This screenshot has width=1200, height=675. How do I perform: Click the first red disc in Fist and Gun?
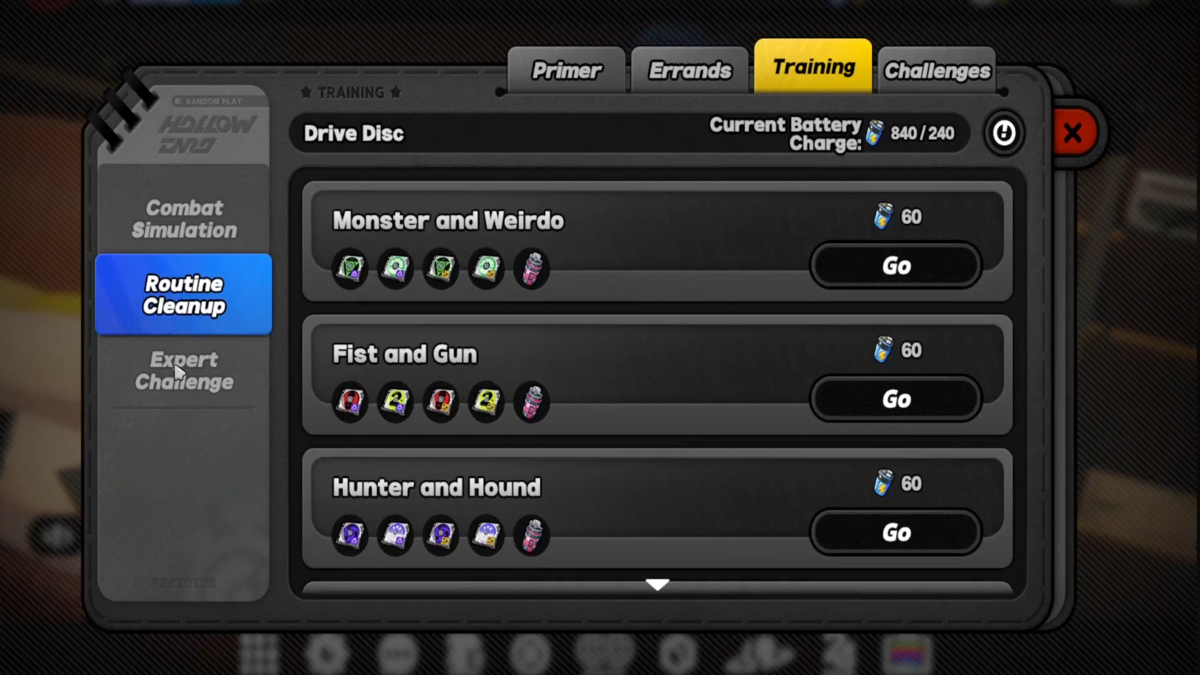(350, 402)
